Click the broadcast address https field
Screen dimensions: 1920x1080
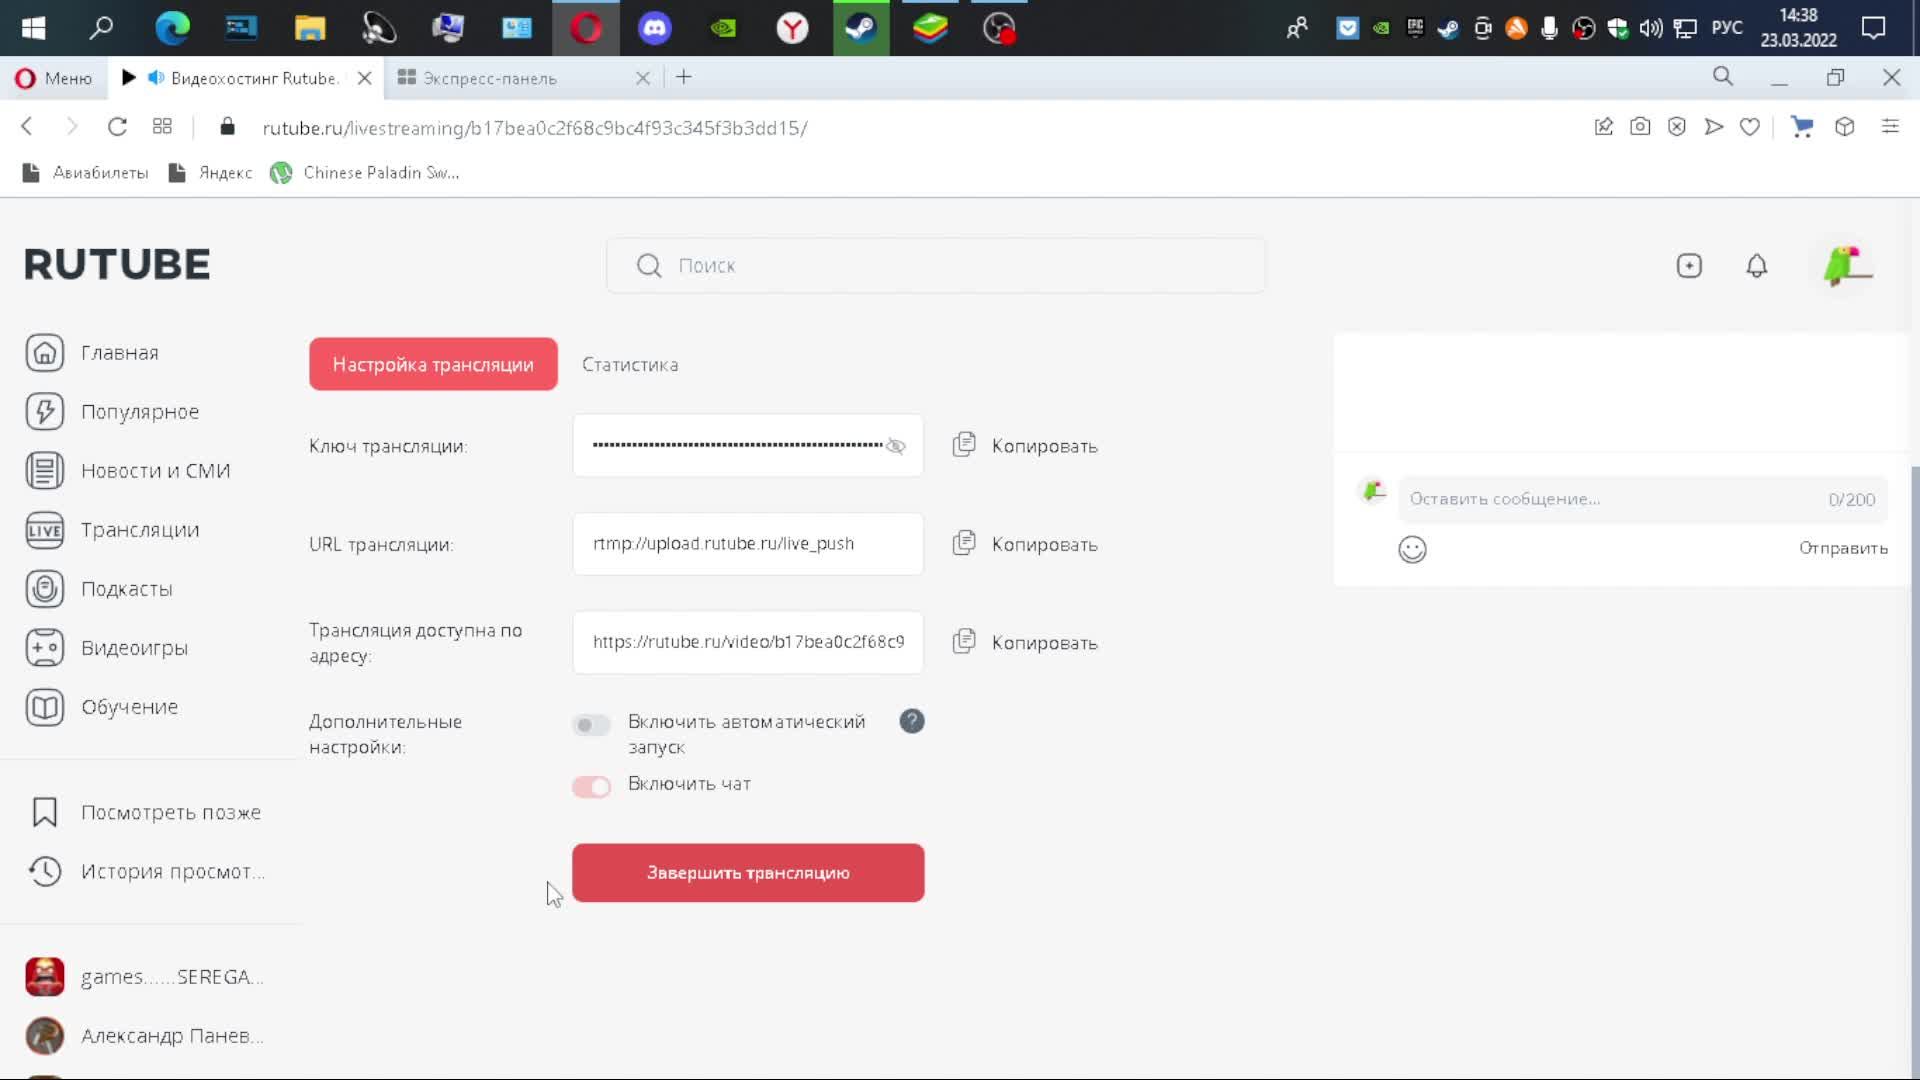pyautogui.click(x=748, y=642)
